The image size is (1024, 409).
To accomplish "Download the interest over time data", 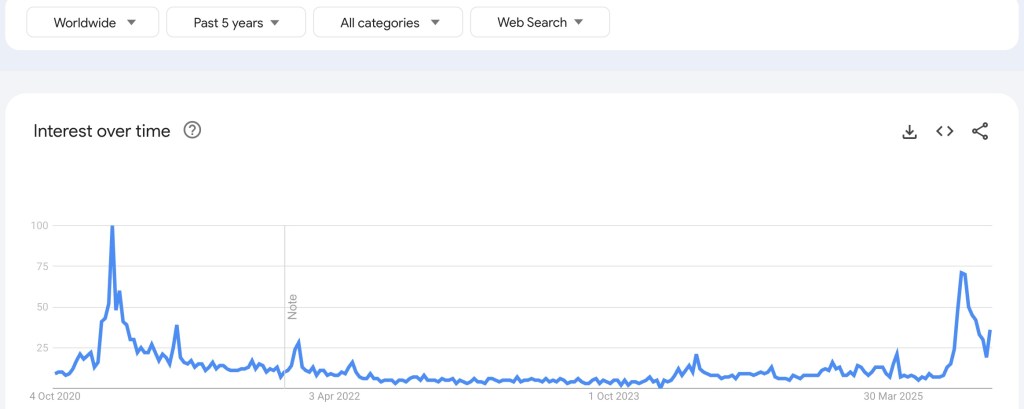I will pos(909,131).
